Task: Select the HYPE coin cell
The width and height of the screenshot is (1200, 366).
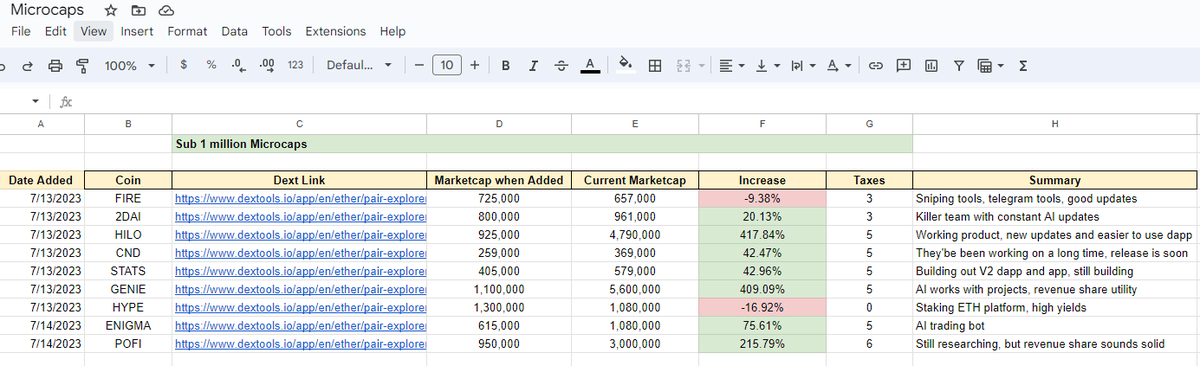Action: (128, 307)
